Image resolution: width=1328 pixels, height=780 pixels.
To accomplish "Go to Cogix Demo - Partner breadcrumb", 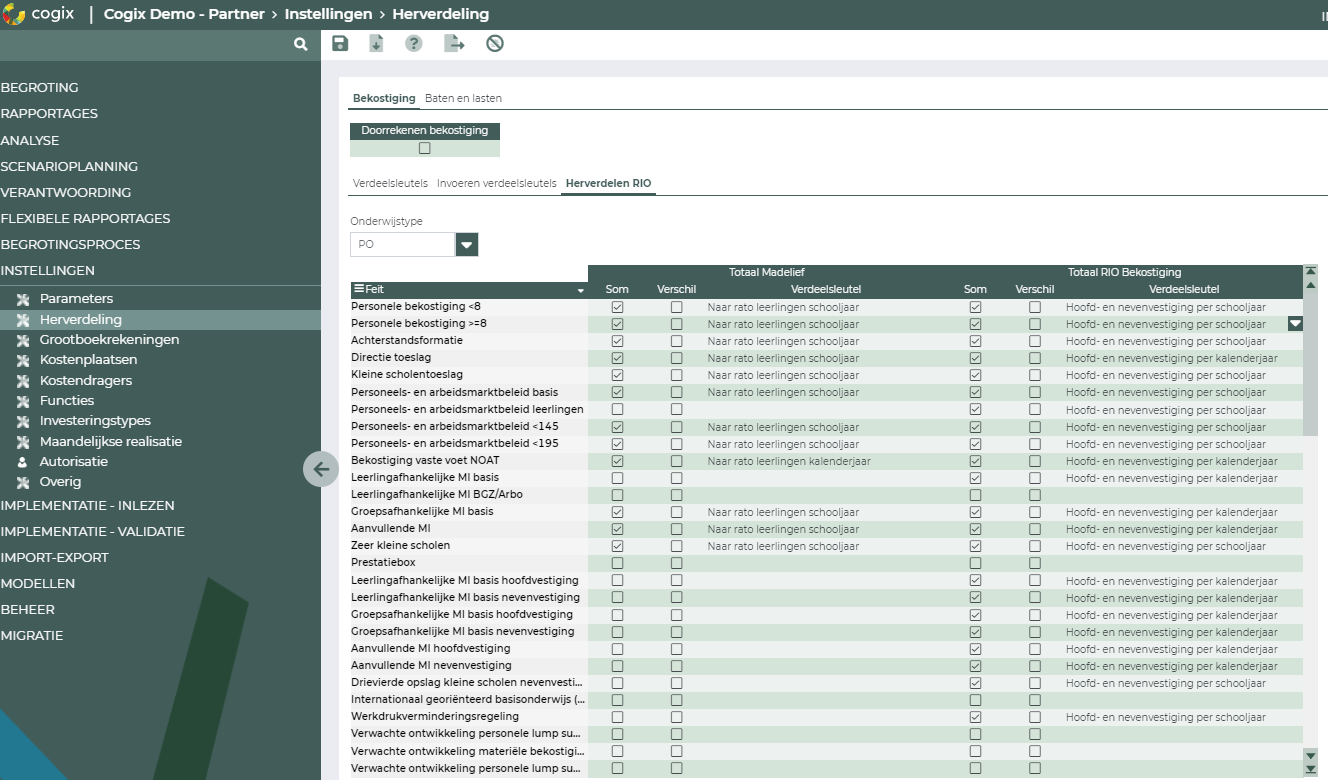I will coord(185,14).
